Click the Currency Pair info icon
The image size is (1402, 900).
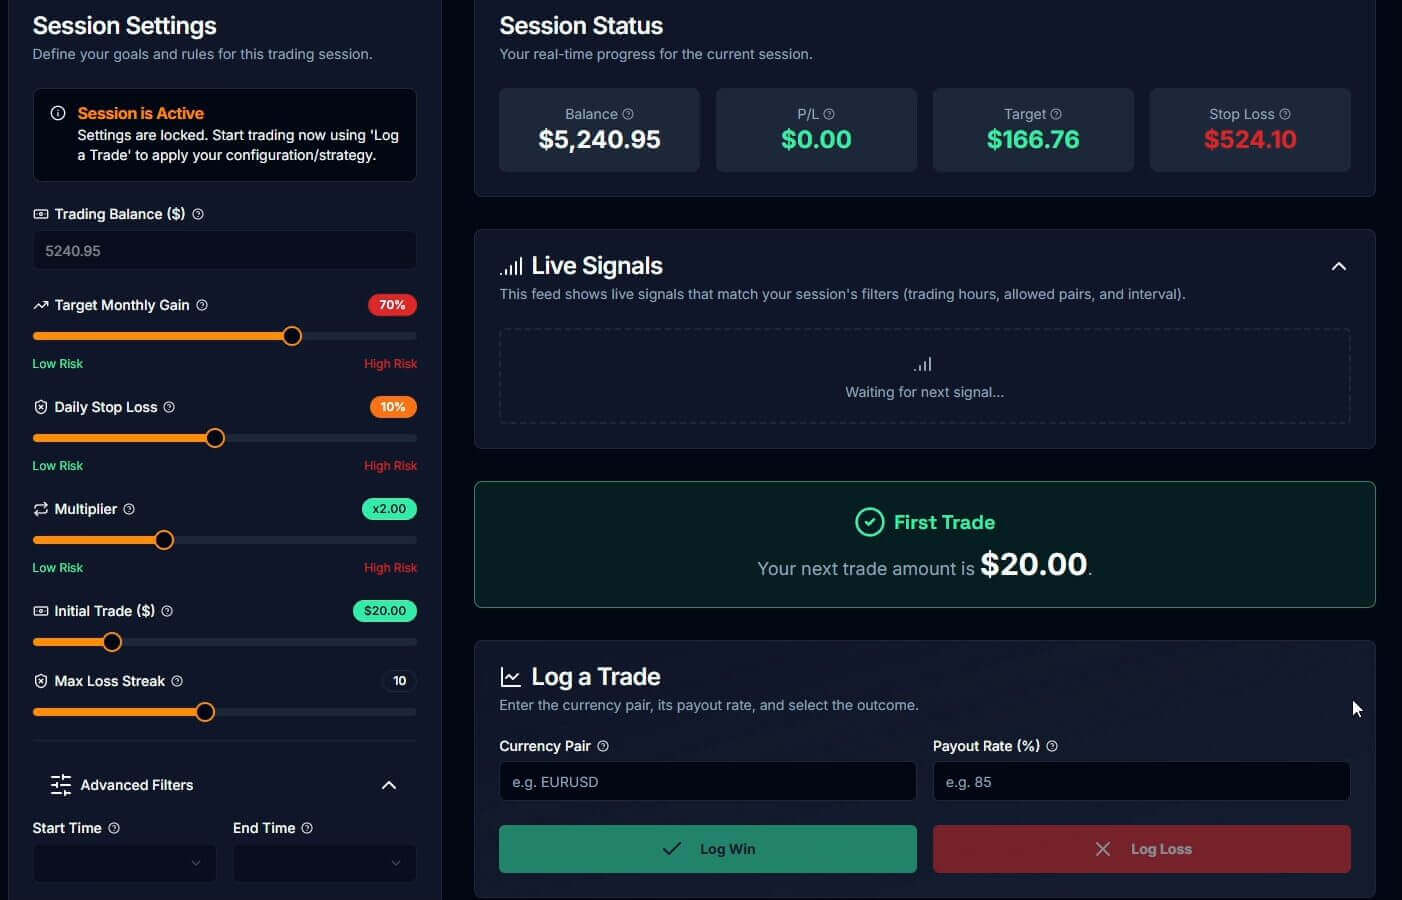pyautogui.click(x=603, y=746)
